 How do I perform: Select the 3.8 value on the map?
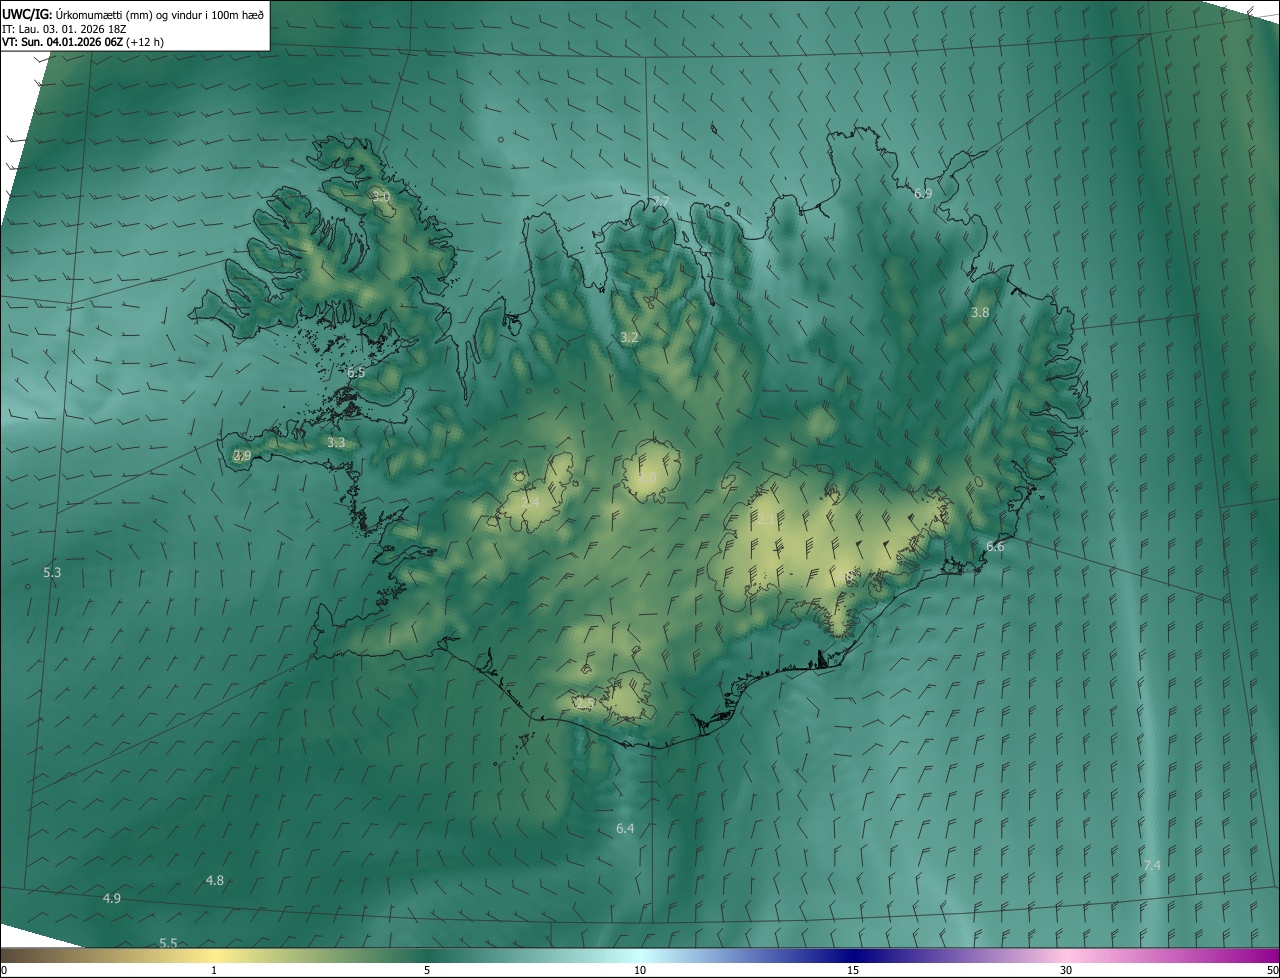(980, 313)
